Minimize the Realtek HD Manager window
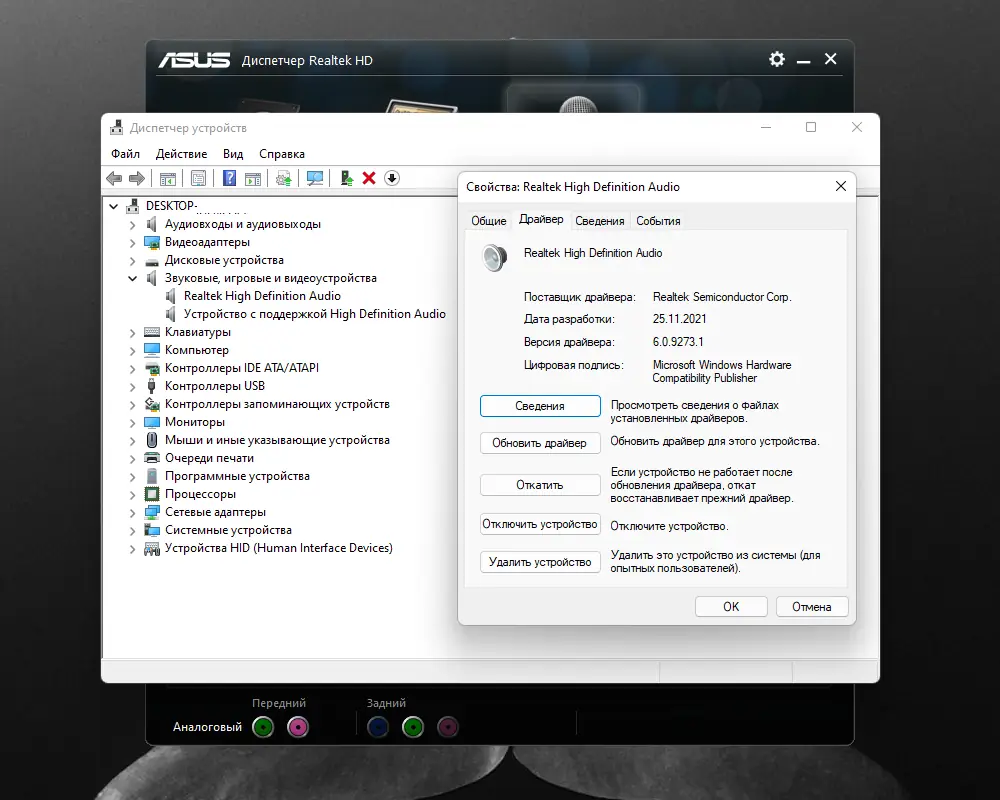Screen dimensions: 1000x800 [804, 60]
